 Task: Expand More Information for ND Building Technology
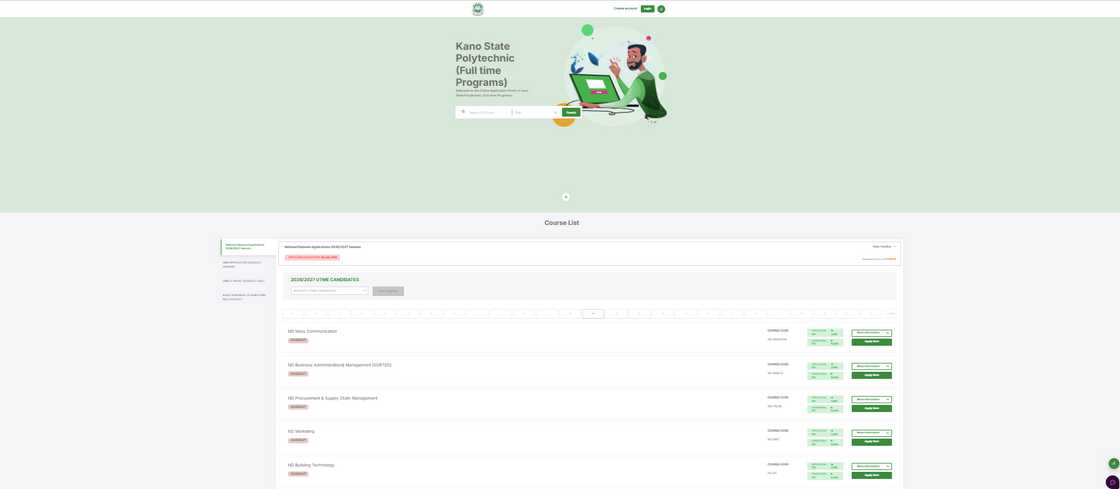(x=871, y=466)
